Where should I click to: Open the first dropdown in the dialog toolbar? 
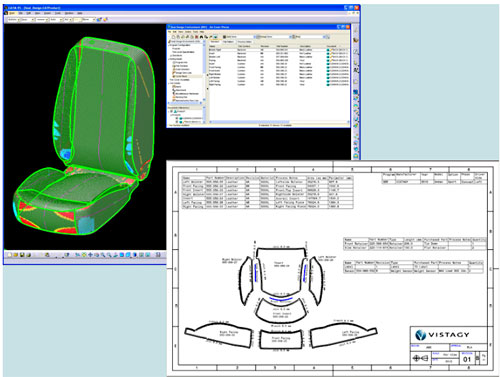click(x=240, y=37)
